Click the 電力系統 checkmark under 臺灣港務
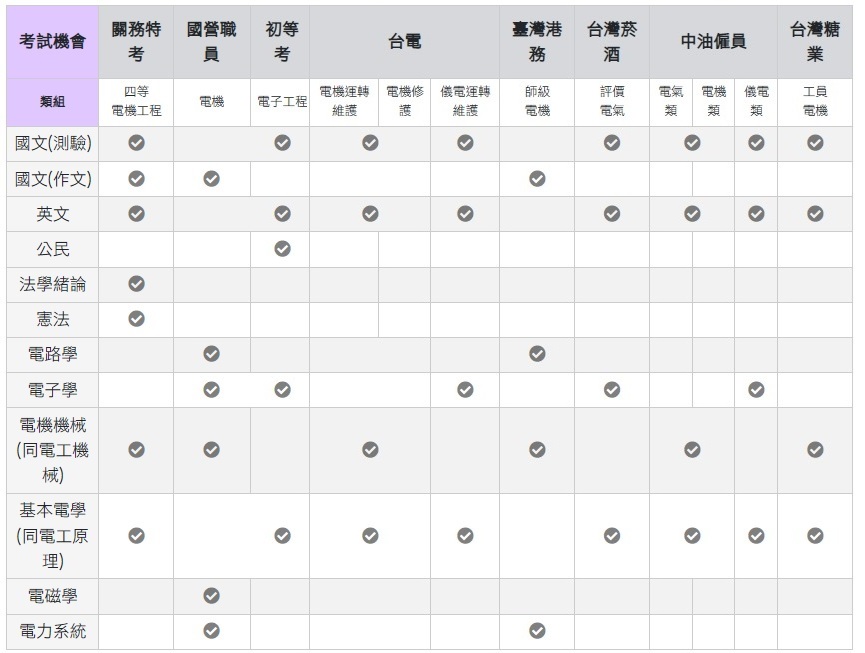Screen dimensions: 865x653 [x=537, y=631]
